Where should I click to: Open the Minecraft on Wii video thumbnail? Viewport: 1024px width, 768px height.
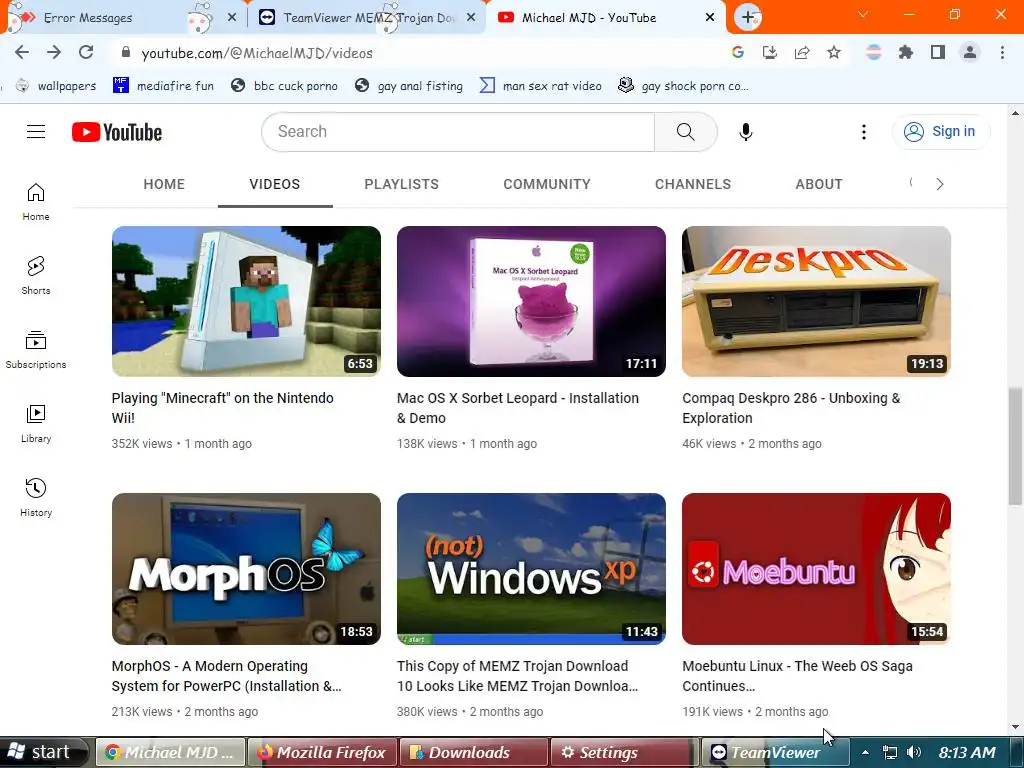point(246,301)
